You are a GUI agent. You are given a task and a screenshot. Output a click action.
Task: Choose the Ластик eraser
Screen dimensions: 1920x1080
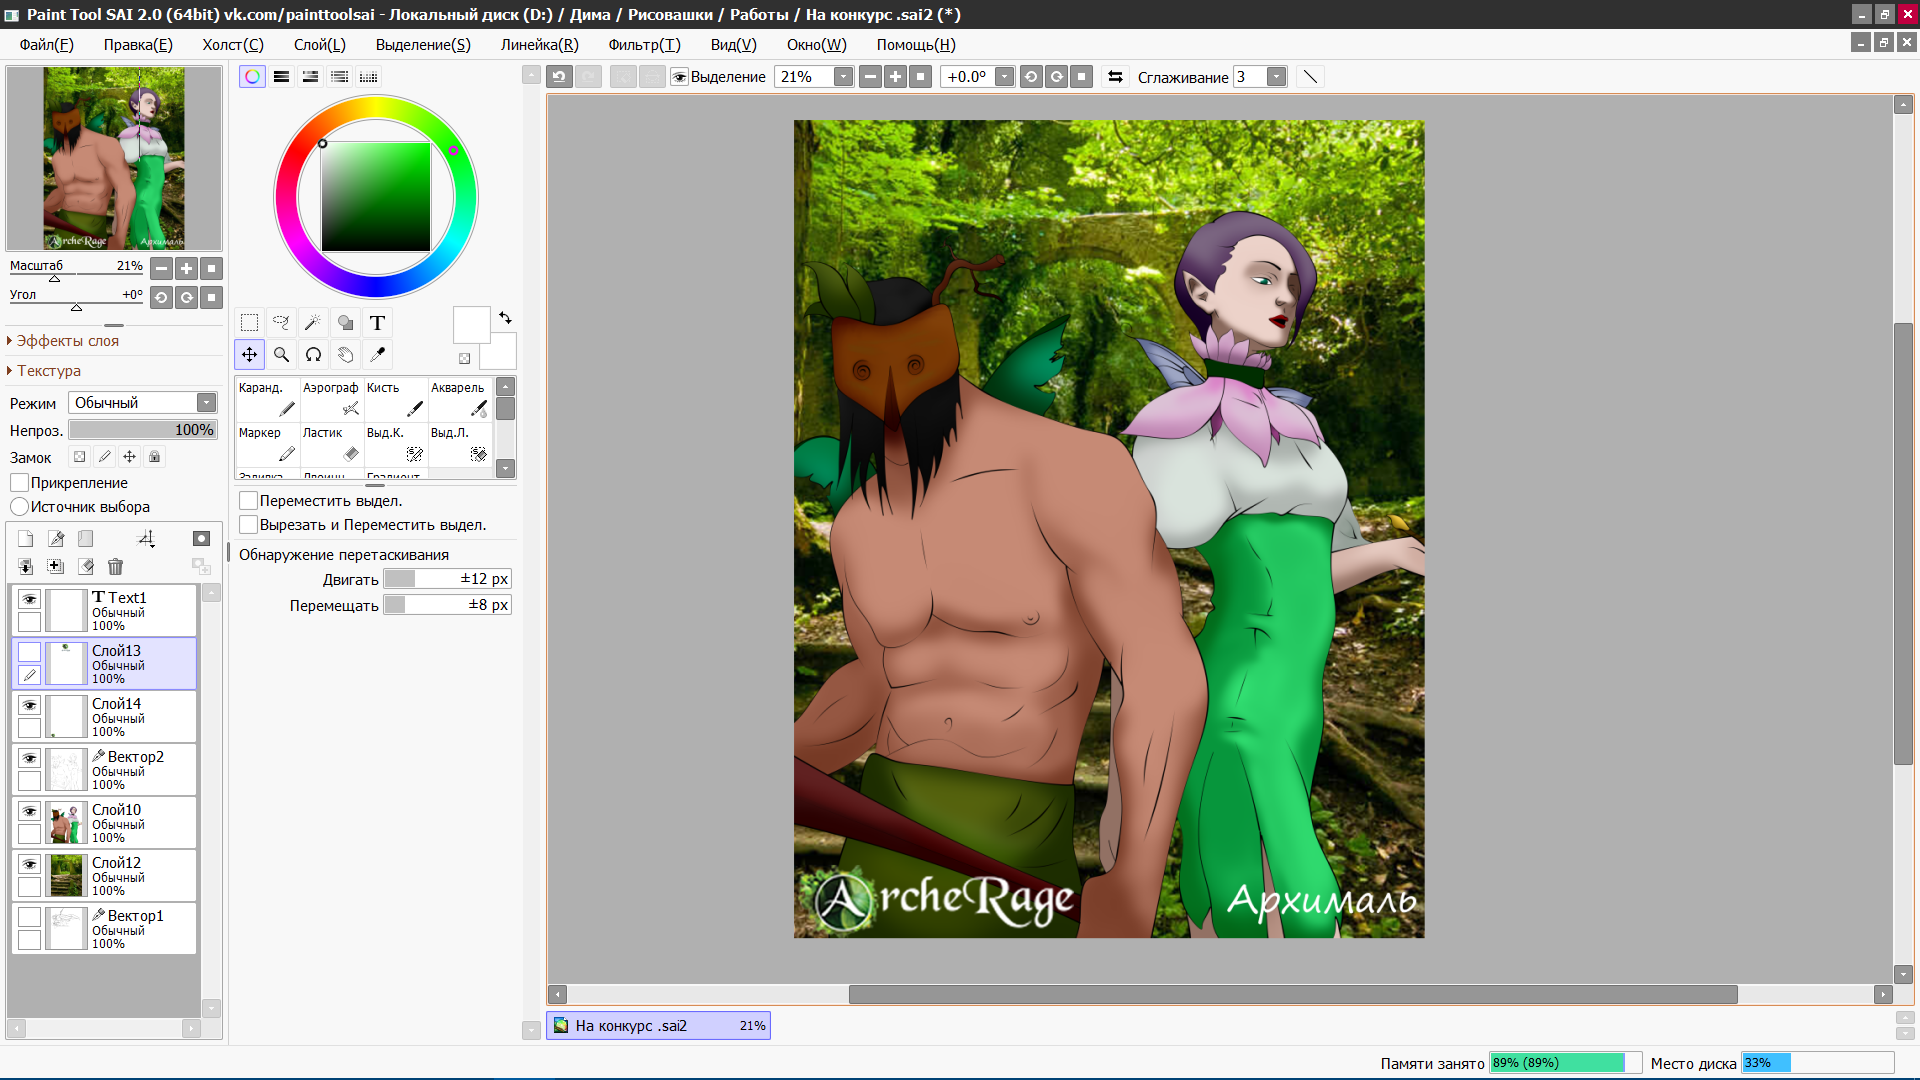331,444
